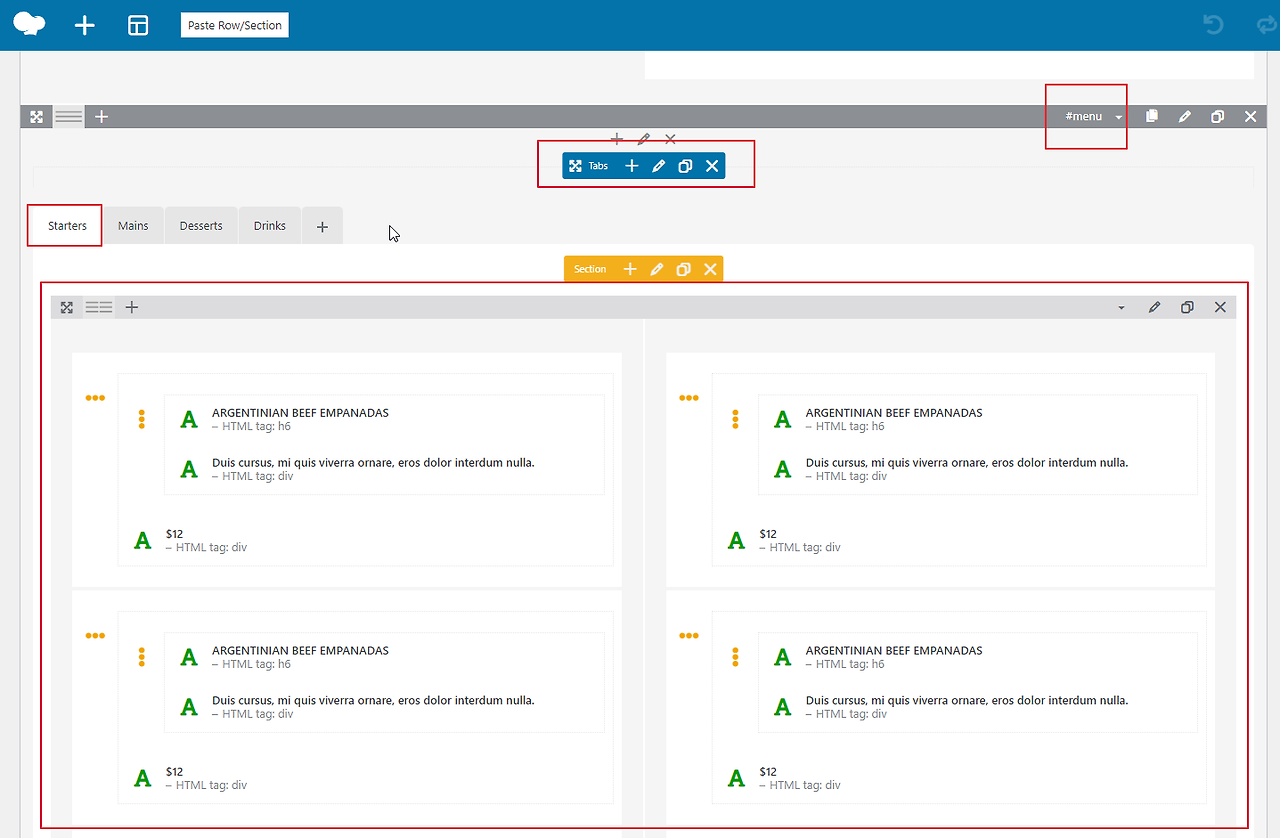Copy the #menu row
Image resolution: width=1280 pixels, height=838 pixels.
(x=1152, y=117)
